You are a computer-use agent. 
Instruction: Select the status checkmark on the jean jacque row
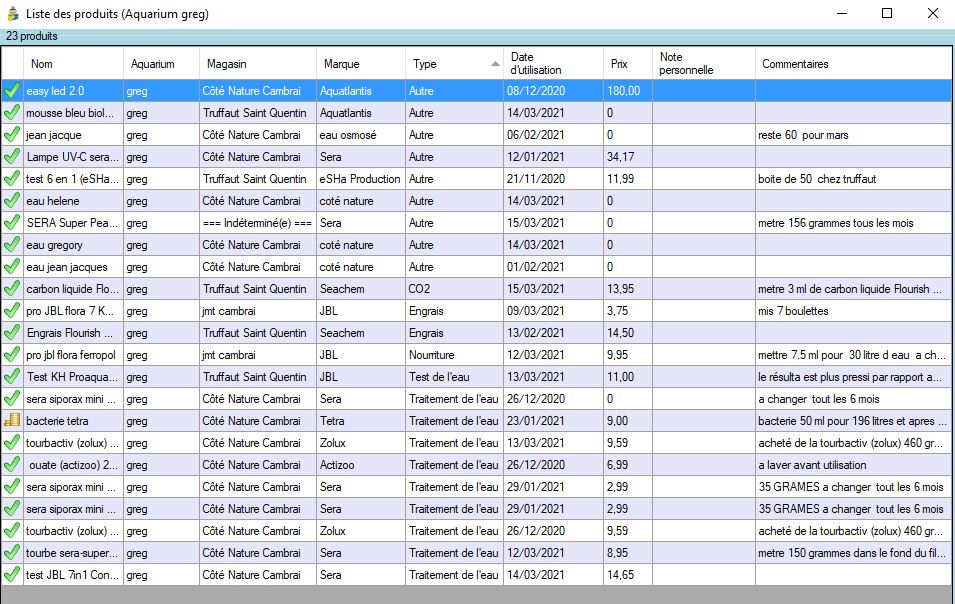[x=12, y=135]
